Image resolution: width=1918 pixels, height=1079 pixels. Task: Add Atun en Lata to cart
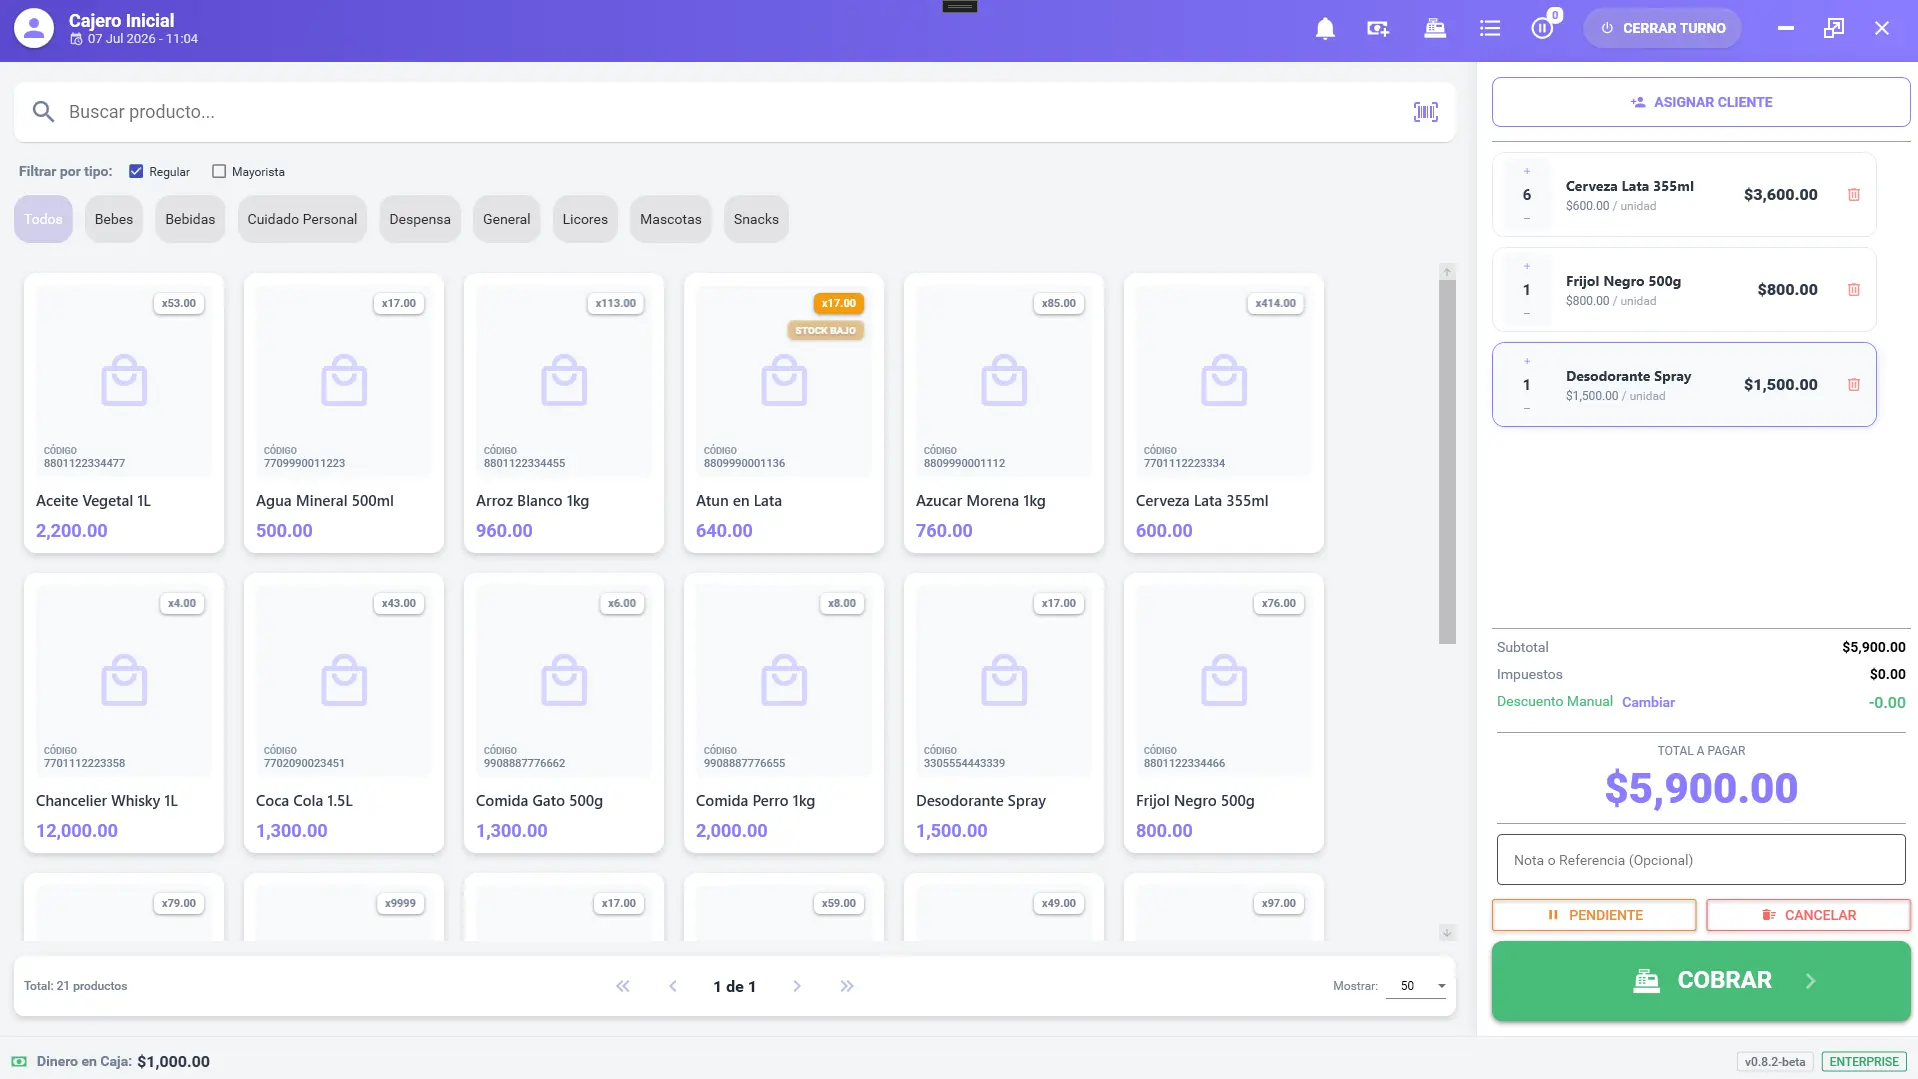784,413
